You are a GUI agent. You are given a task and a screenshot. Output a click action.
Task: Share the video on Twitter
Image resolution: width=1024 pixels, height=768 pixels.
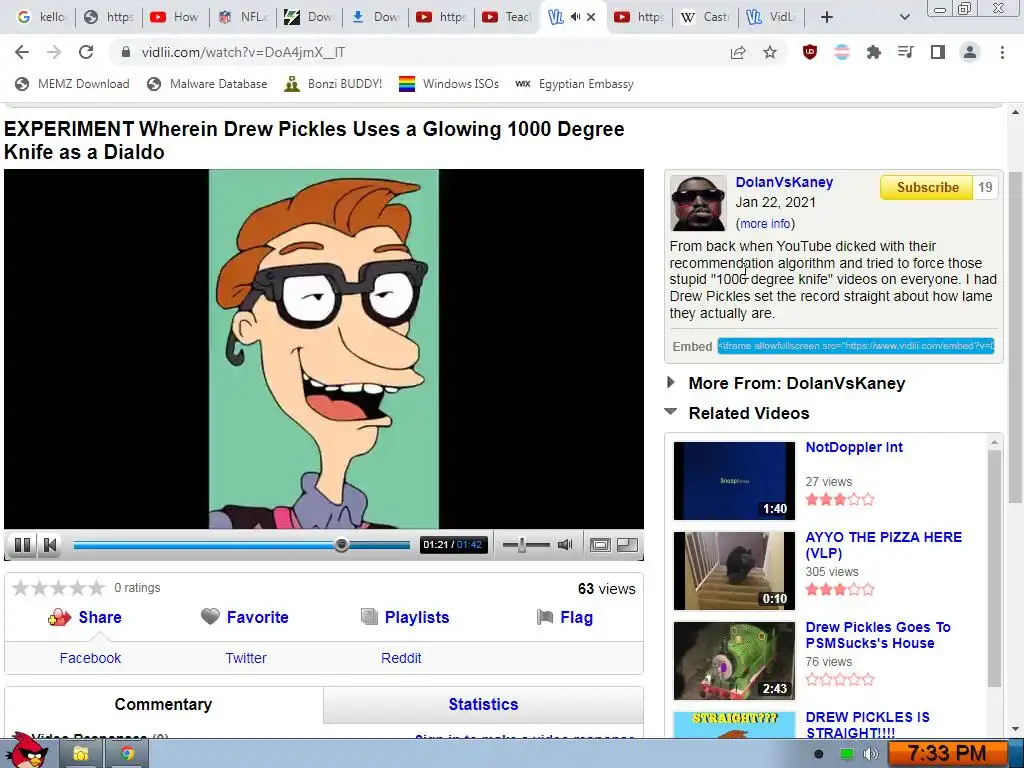click(x=246, y=658)
